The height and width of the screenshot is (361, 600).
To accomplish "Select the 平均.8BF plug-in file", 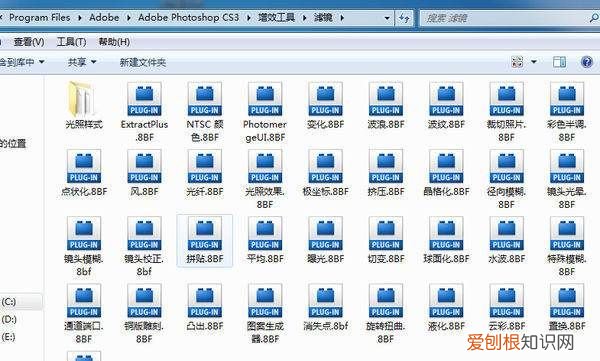I will tap(265, 240).
